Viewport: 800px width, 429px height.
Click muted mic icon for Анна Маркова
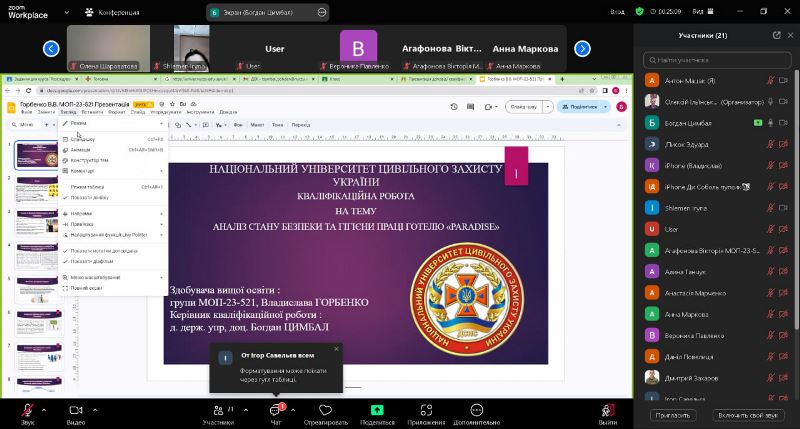(x=770, y=314)
